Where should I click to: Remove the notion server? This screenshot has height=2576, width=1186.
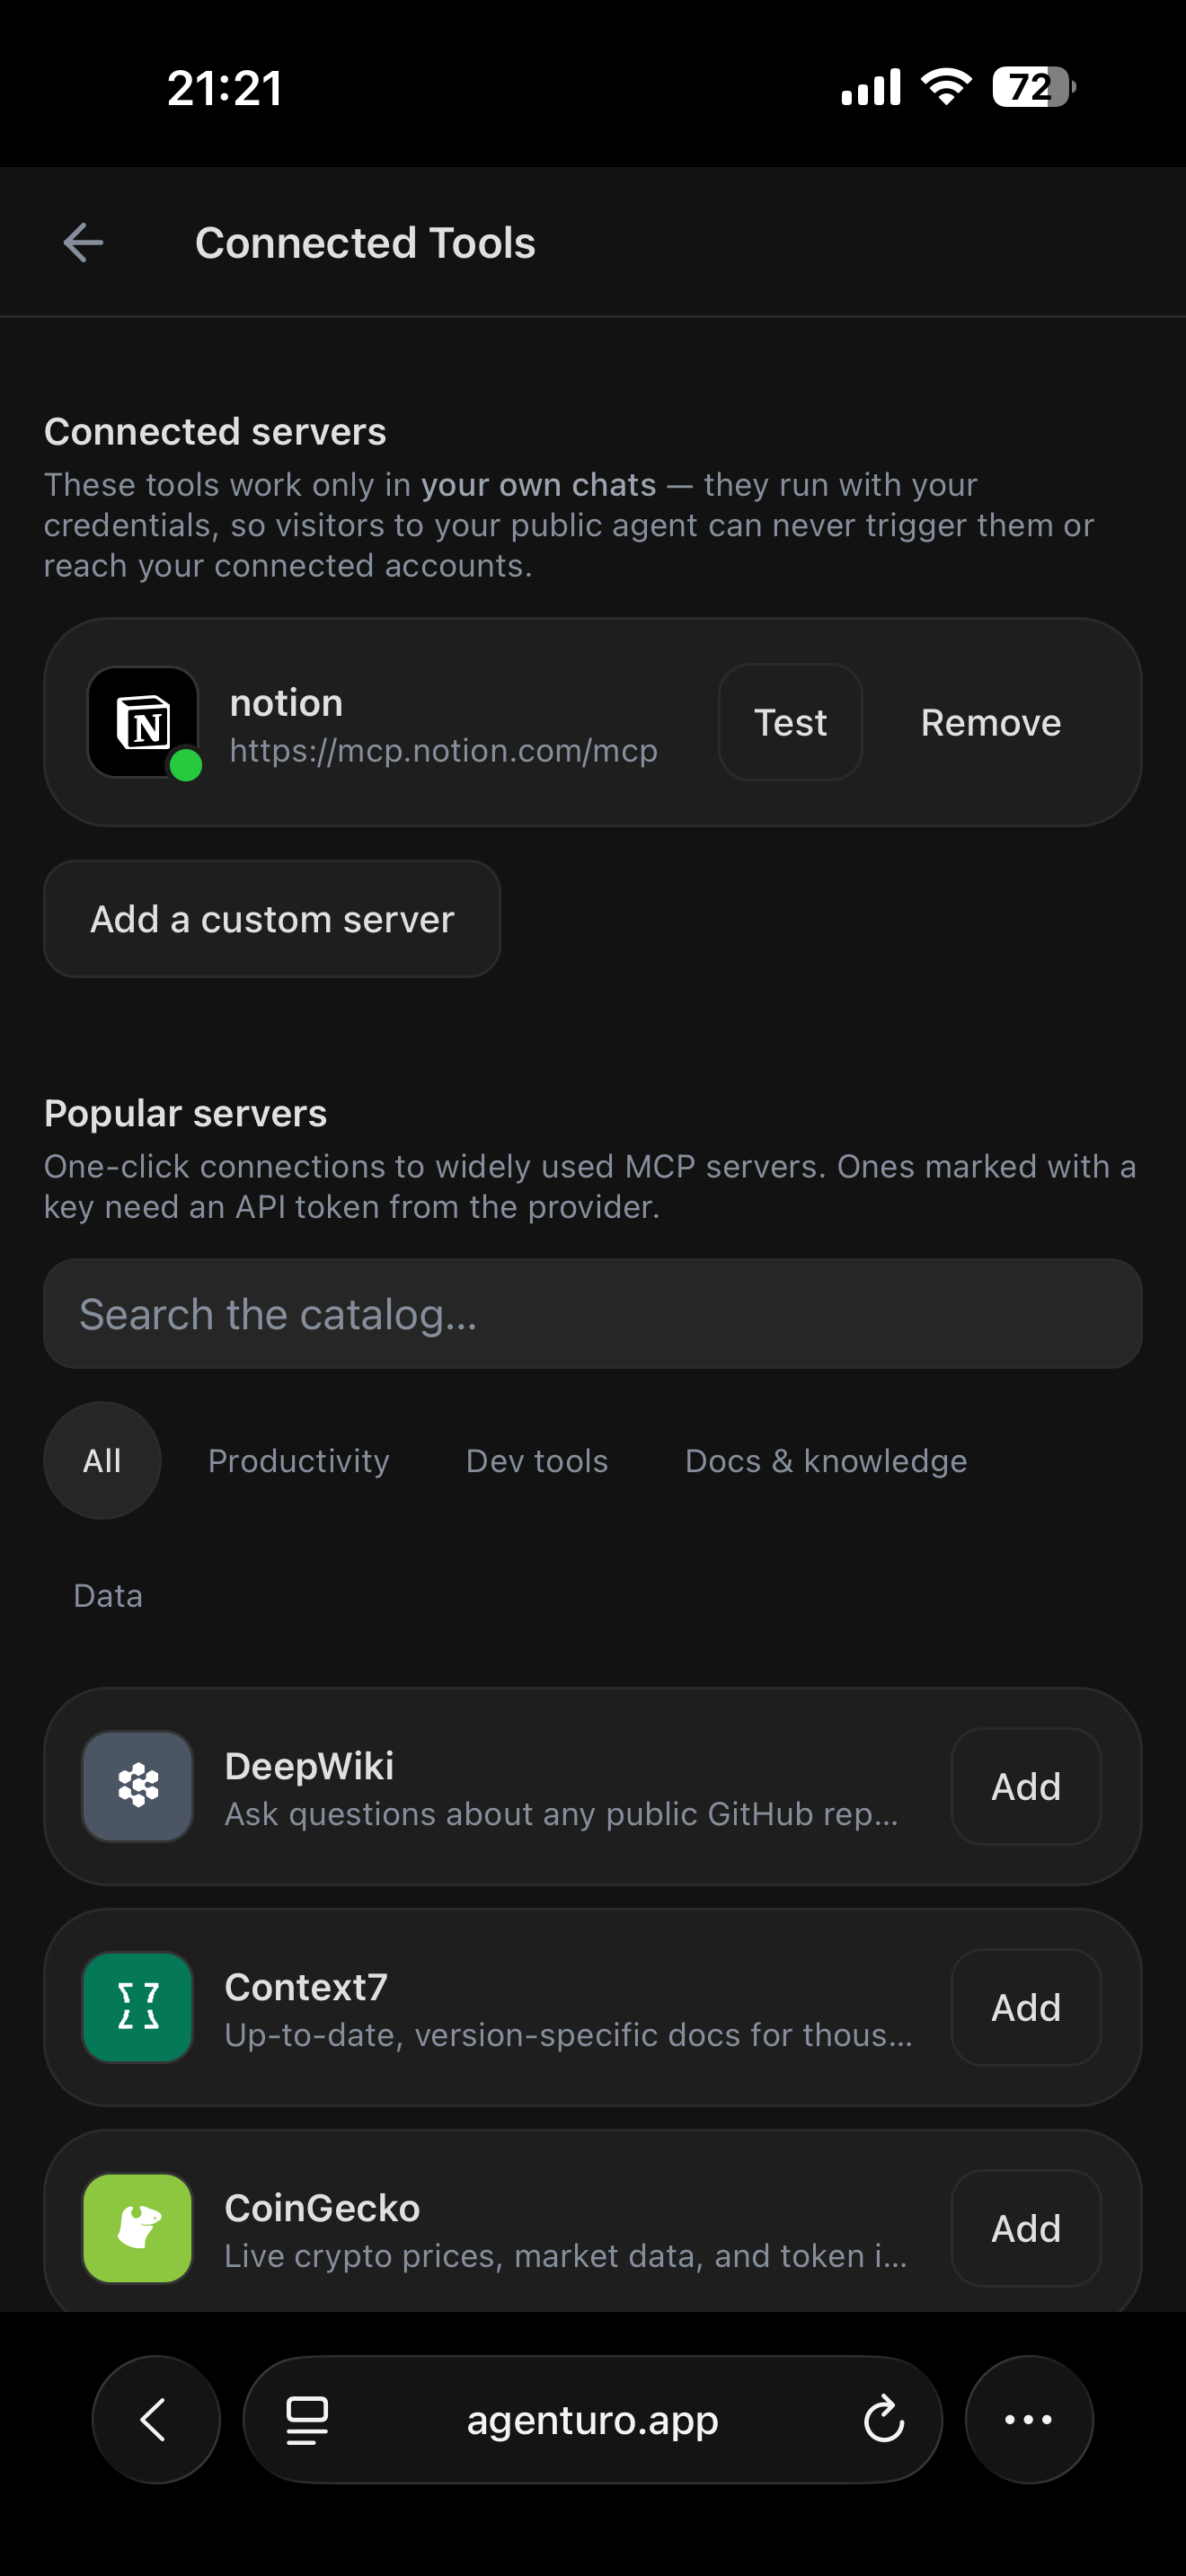991,722
